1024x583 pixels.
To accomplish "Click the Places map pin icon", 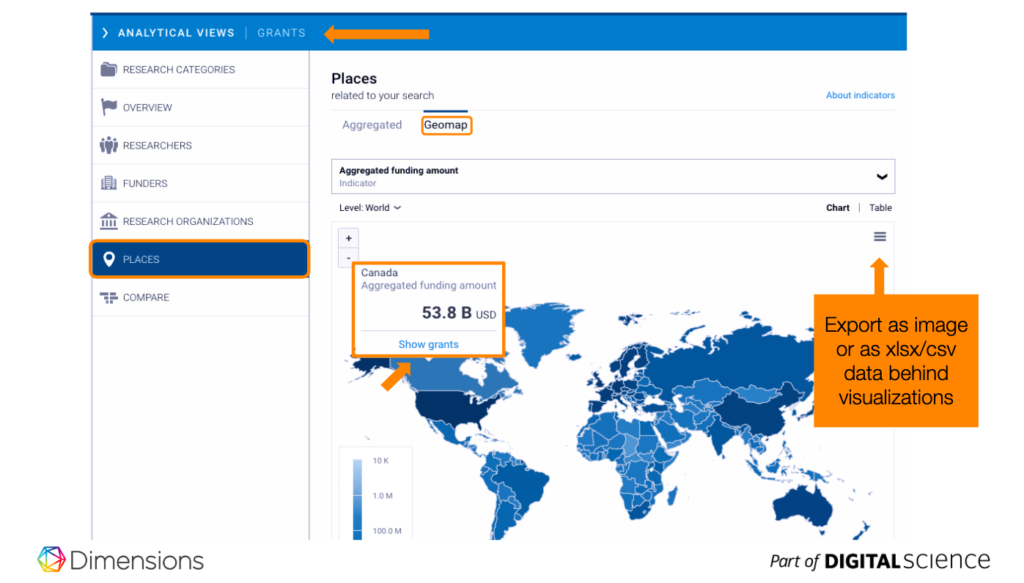I will 109,260.
